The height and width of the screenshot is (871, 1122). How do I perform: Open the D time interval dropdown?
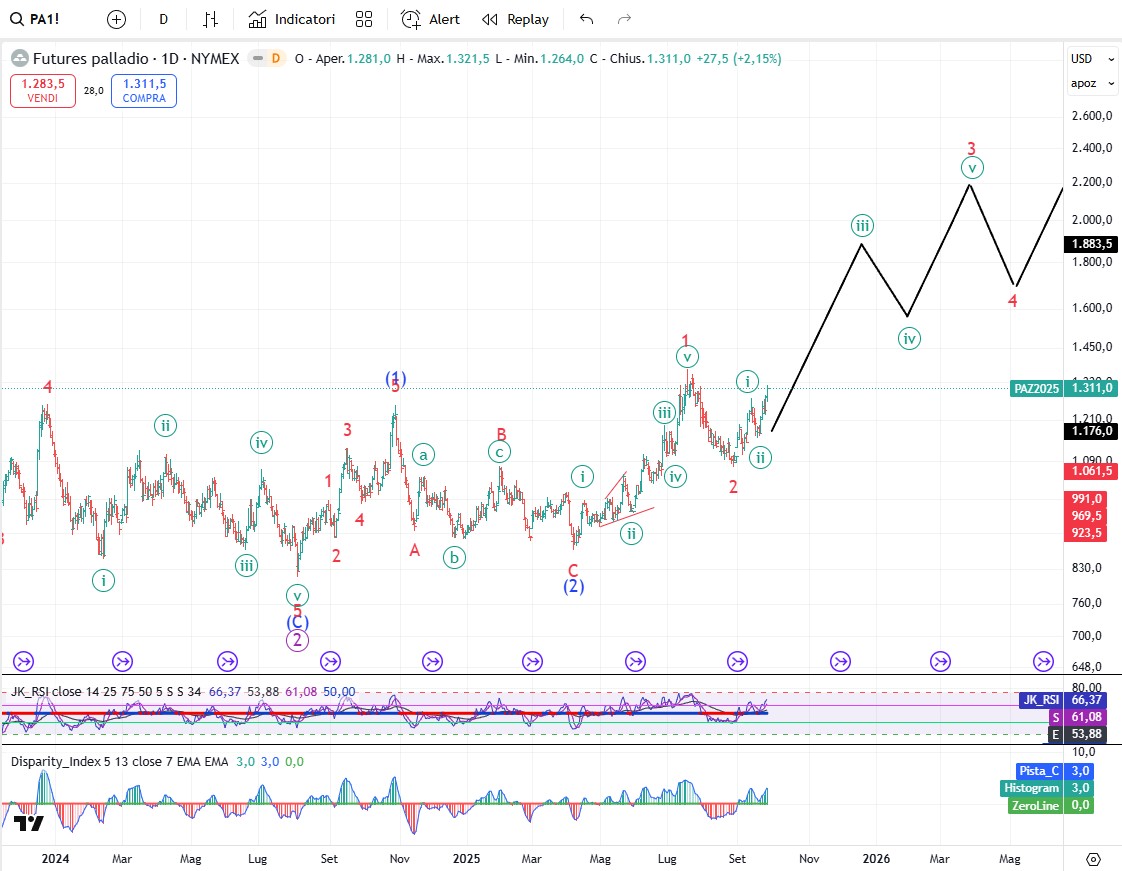(x=163, y=19)
